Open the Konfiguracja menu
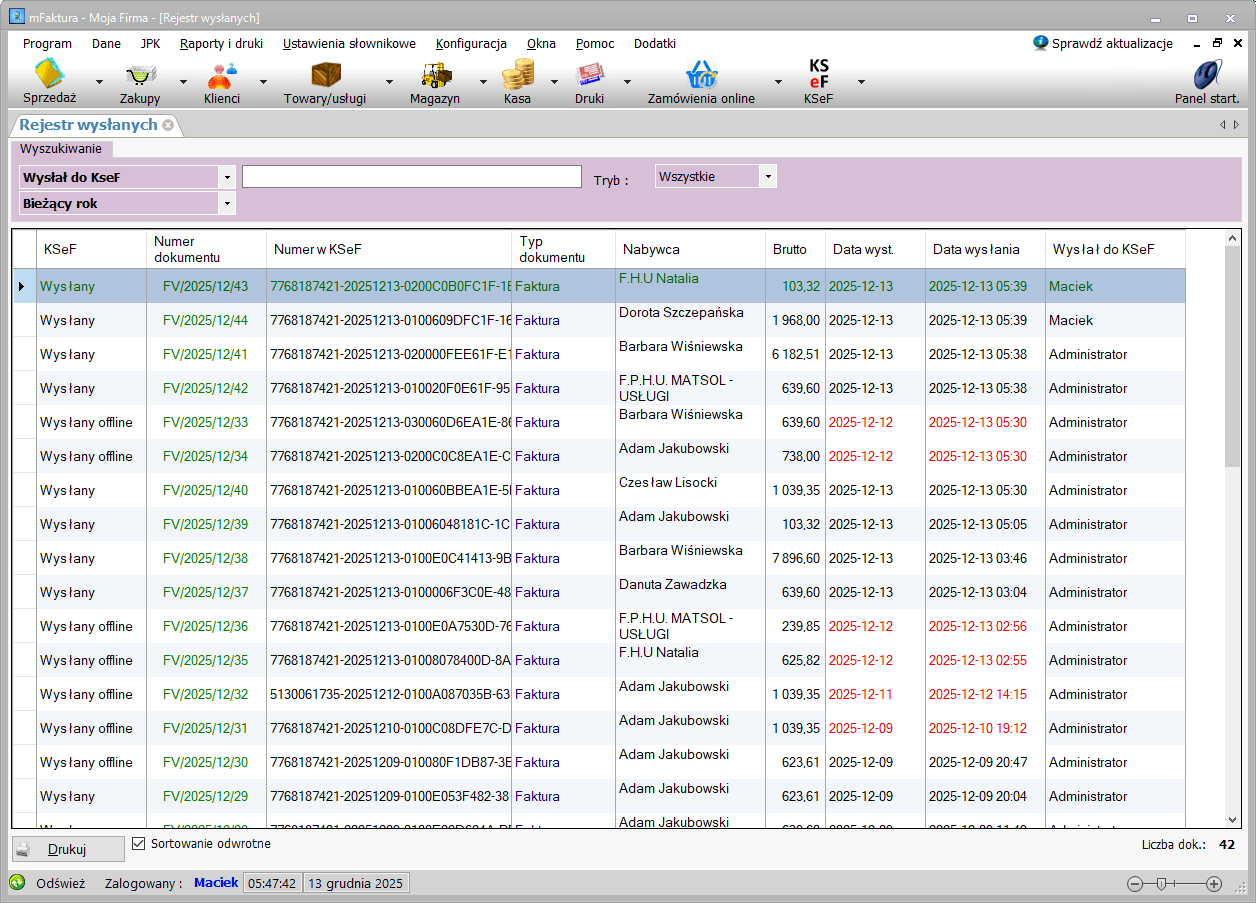The height and width of the screenshot is (903, 1256). 471,44
